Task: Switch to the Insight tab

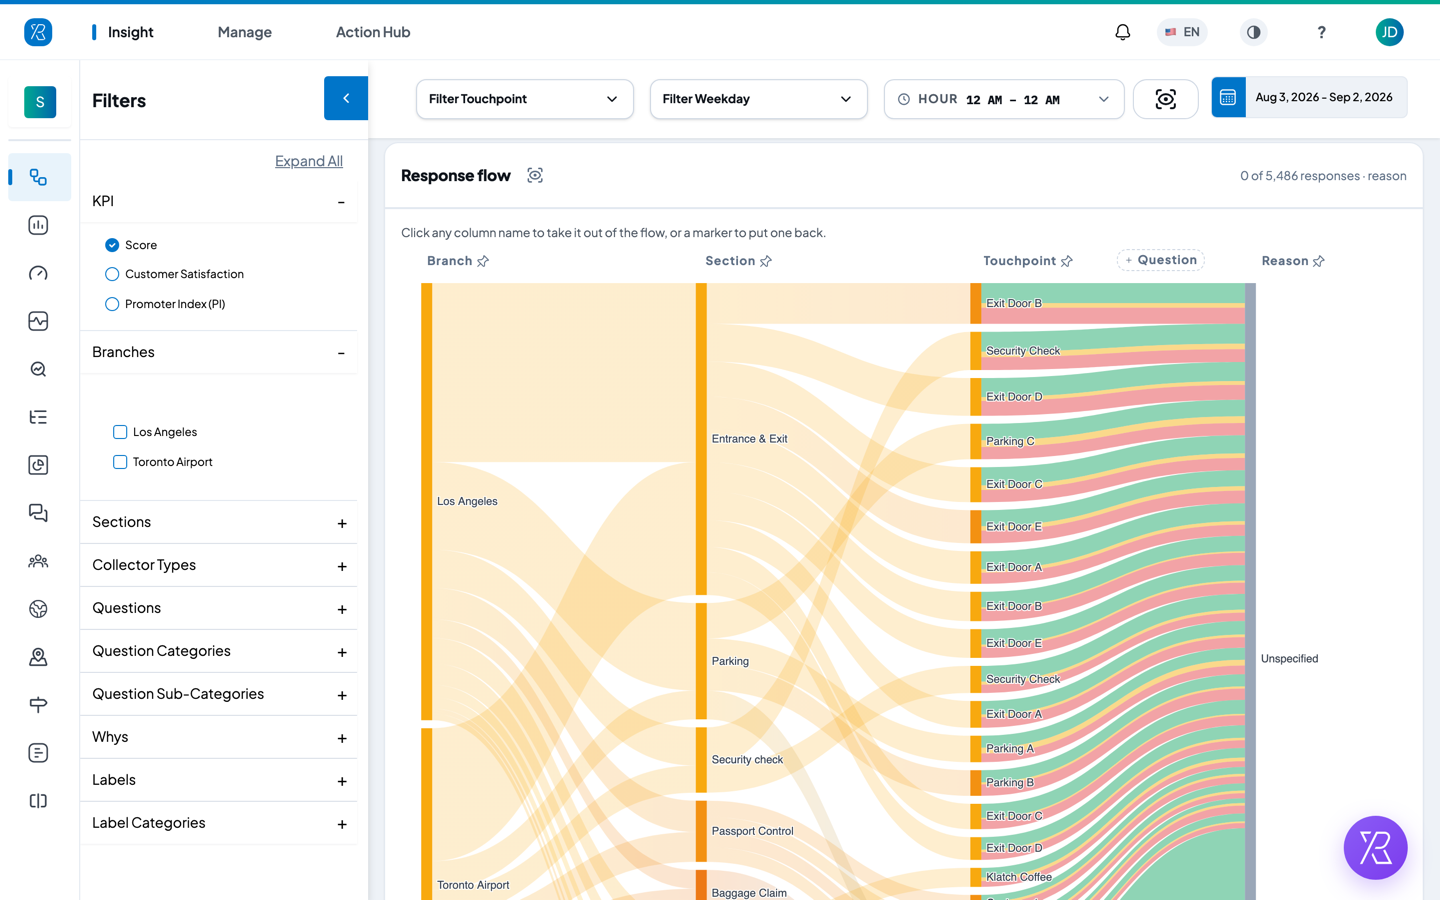Action: click(x=130, y=32)
